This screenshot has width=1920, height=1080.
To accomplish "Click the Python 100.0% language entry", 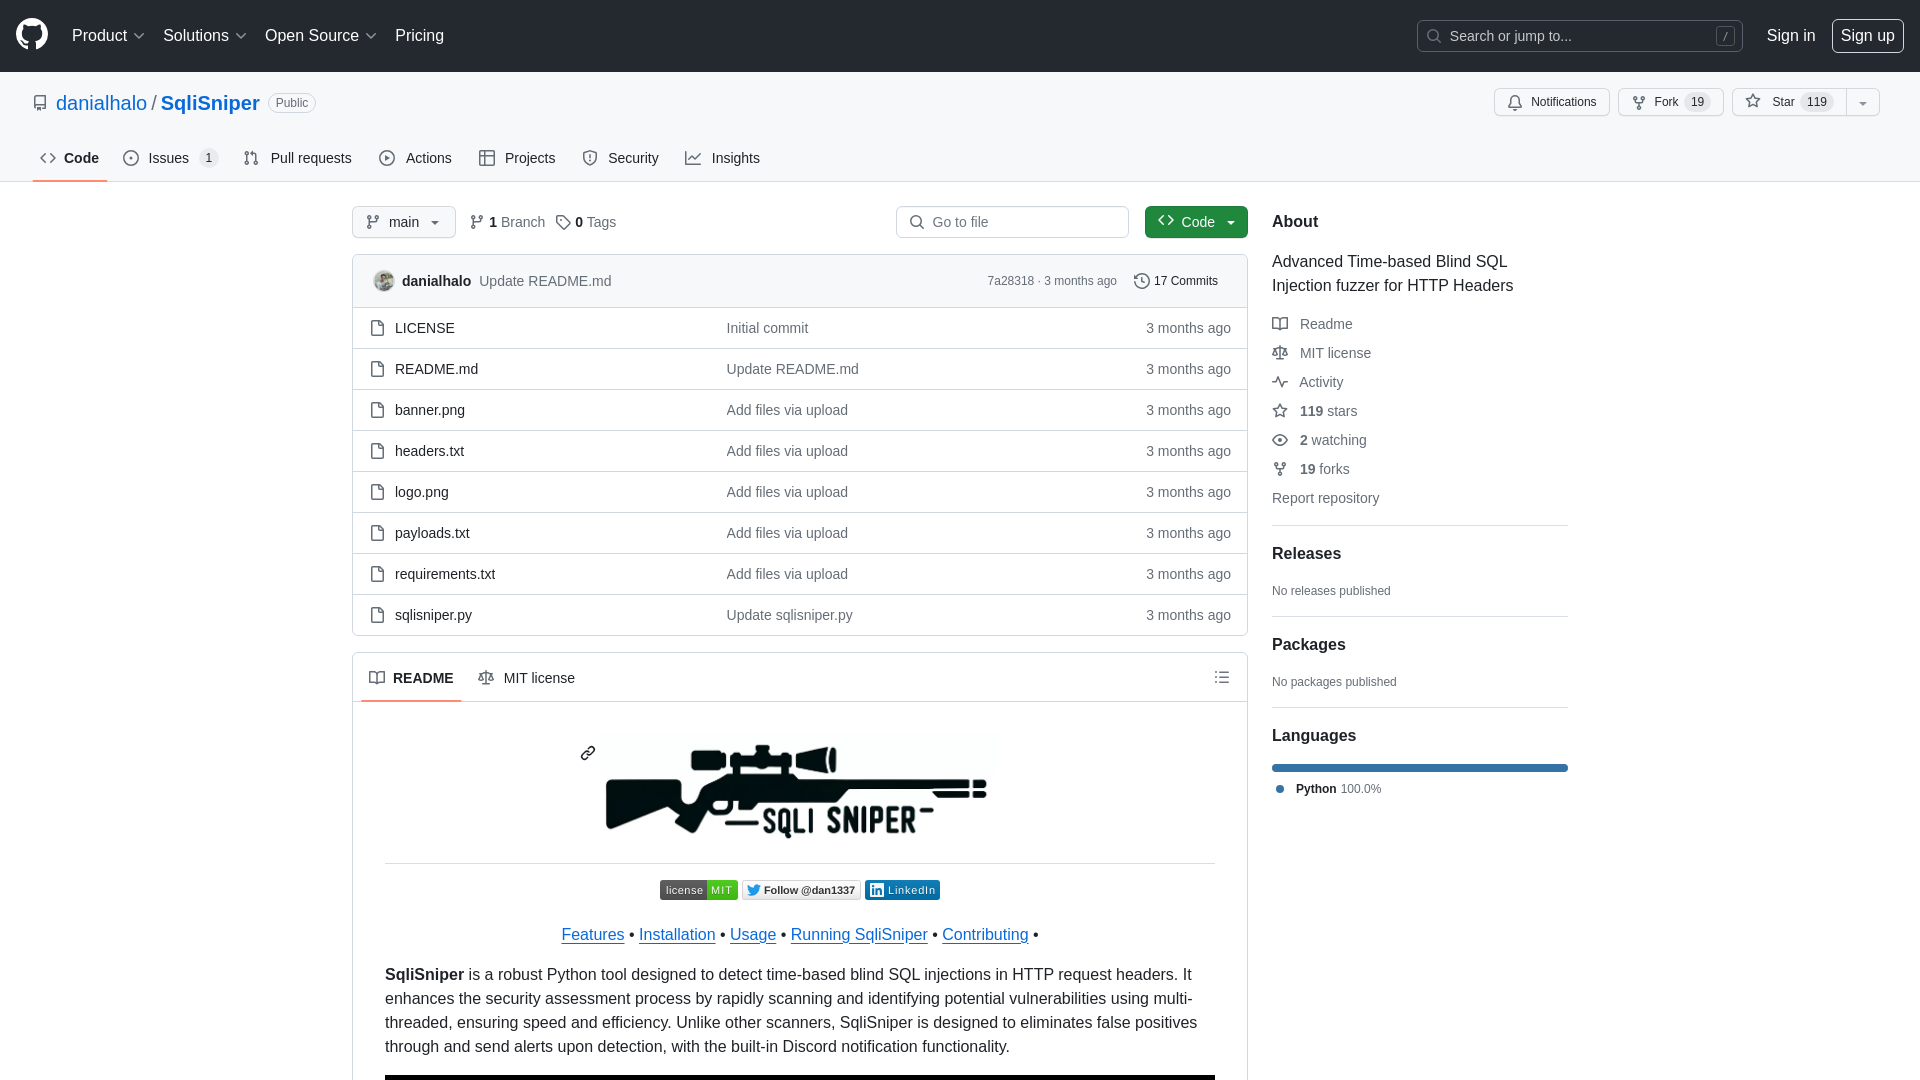I will click(x=1329, y=789).
